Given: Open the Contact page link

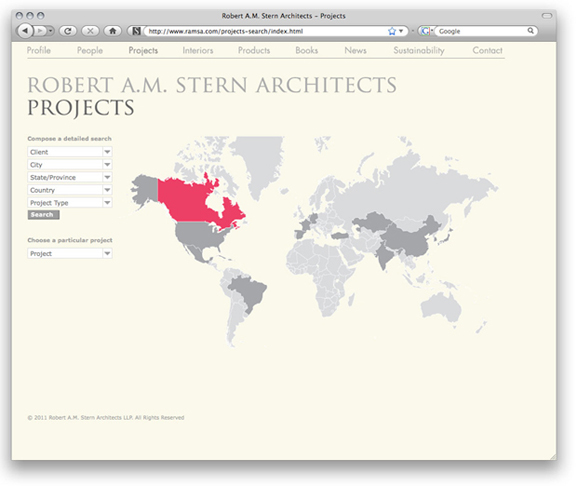Looking at the screenshot, I should pyautogui.click(x=487, y=50).
